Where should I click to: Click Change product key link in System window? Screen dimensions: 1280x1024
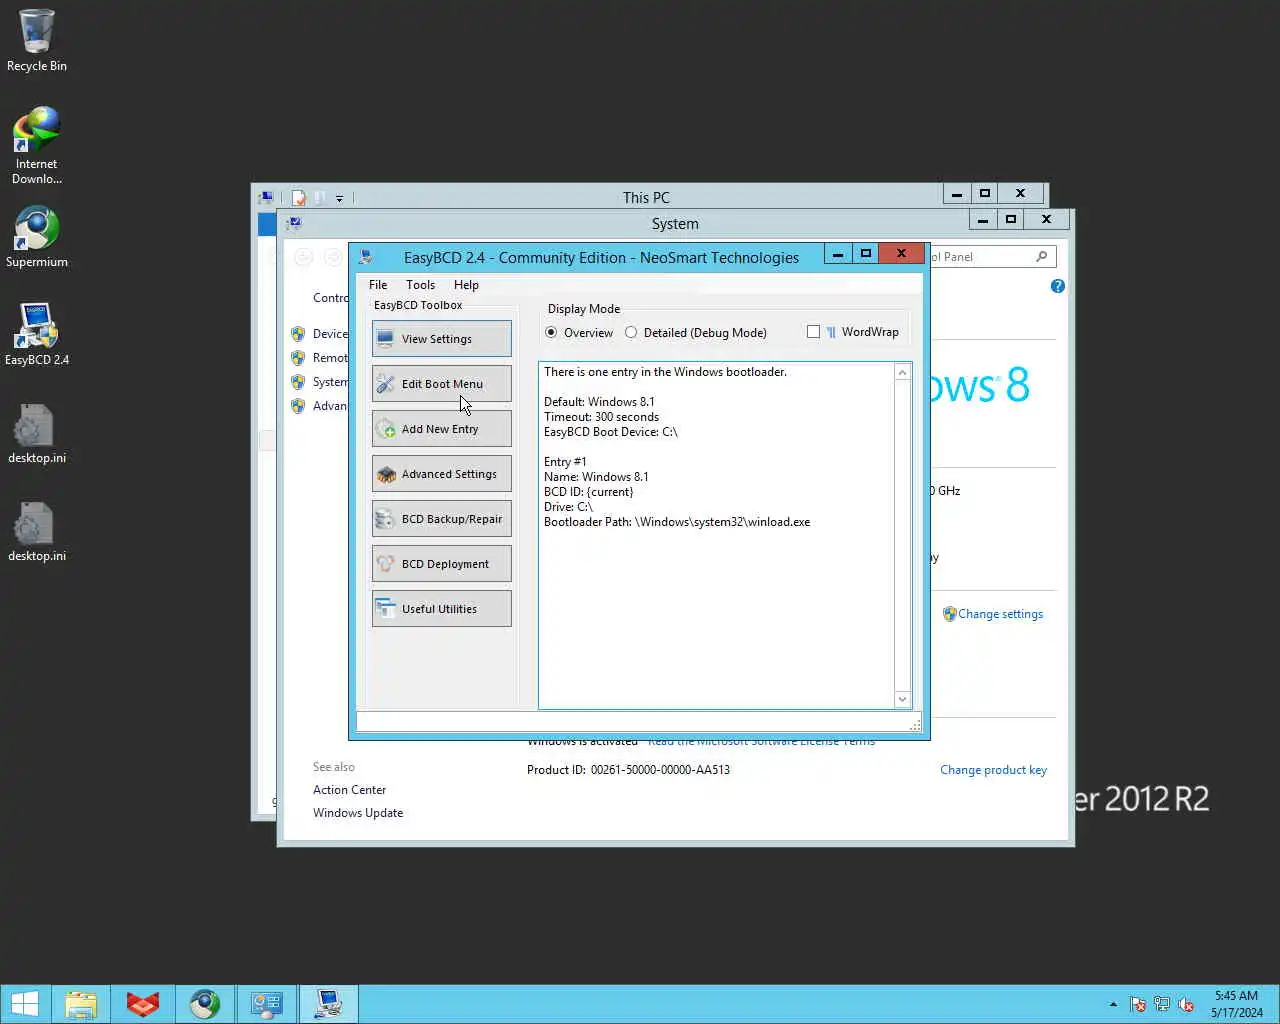[x=993, y=770]
